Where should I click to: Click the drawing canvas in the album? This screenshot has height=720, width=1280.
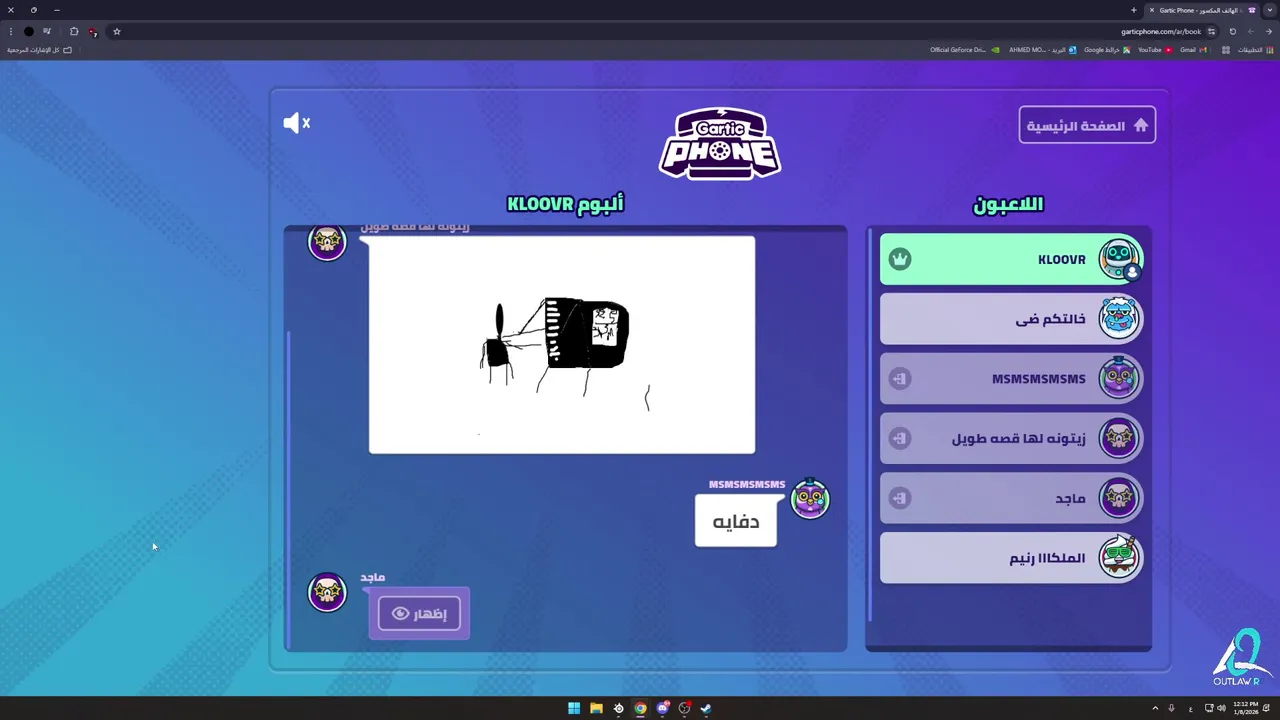coord(562,345)
